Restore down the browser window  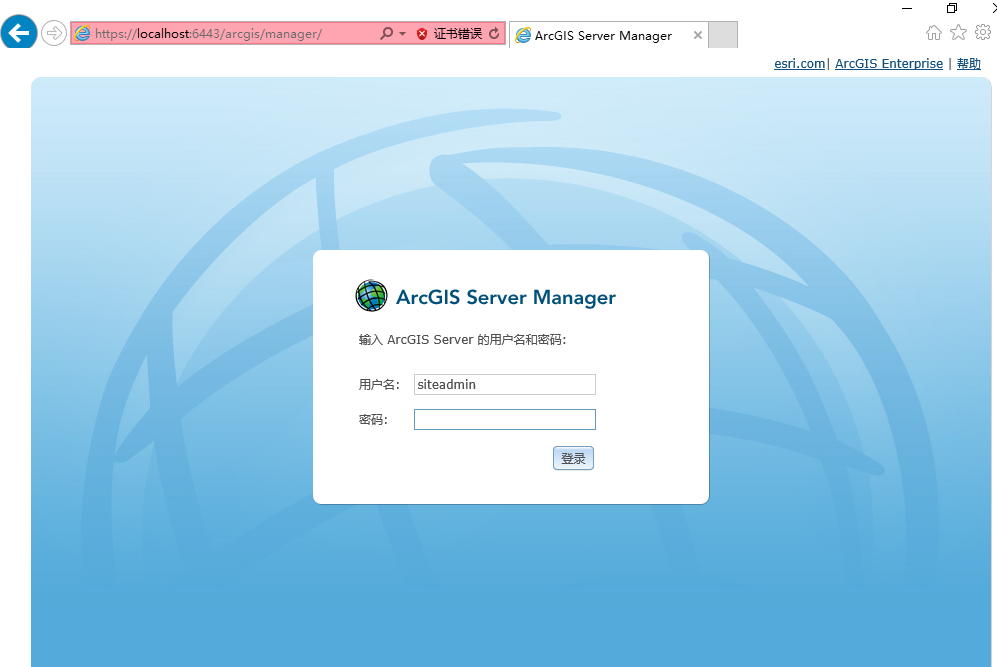click(x=952, y=8)
